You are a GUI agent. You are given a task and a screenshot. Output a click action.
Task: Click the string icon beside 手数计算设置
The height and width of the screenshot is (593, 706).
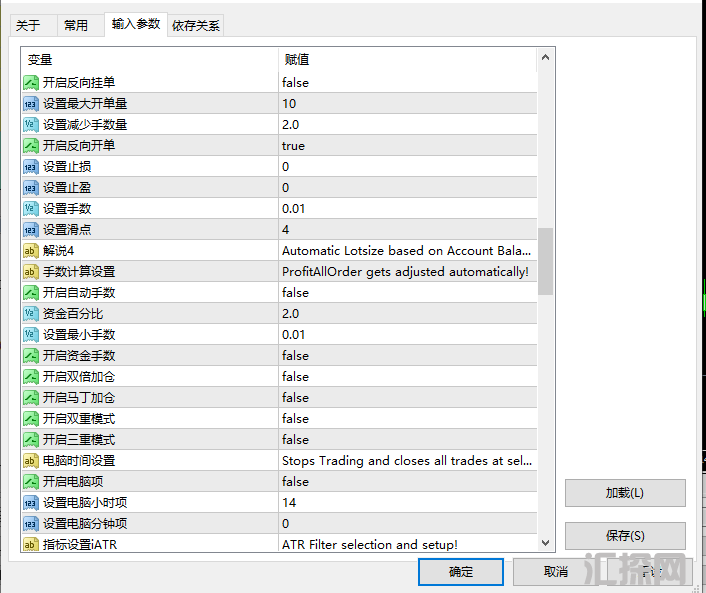point(31,271)
